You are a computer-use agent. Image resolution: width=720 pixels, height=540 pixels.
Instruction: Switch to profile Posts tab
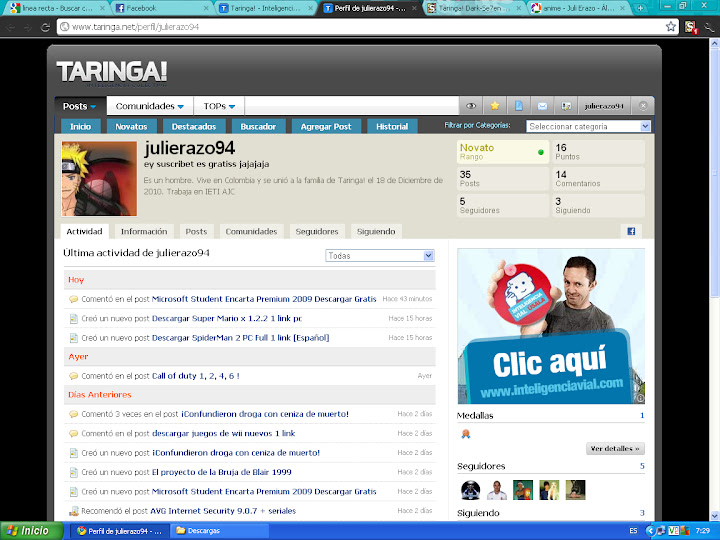(196, 231)
